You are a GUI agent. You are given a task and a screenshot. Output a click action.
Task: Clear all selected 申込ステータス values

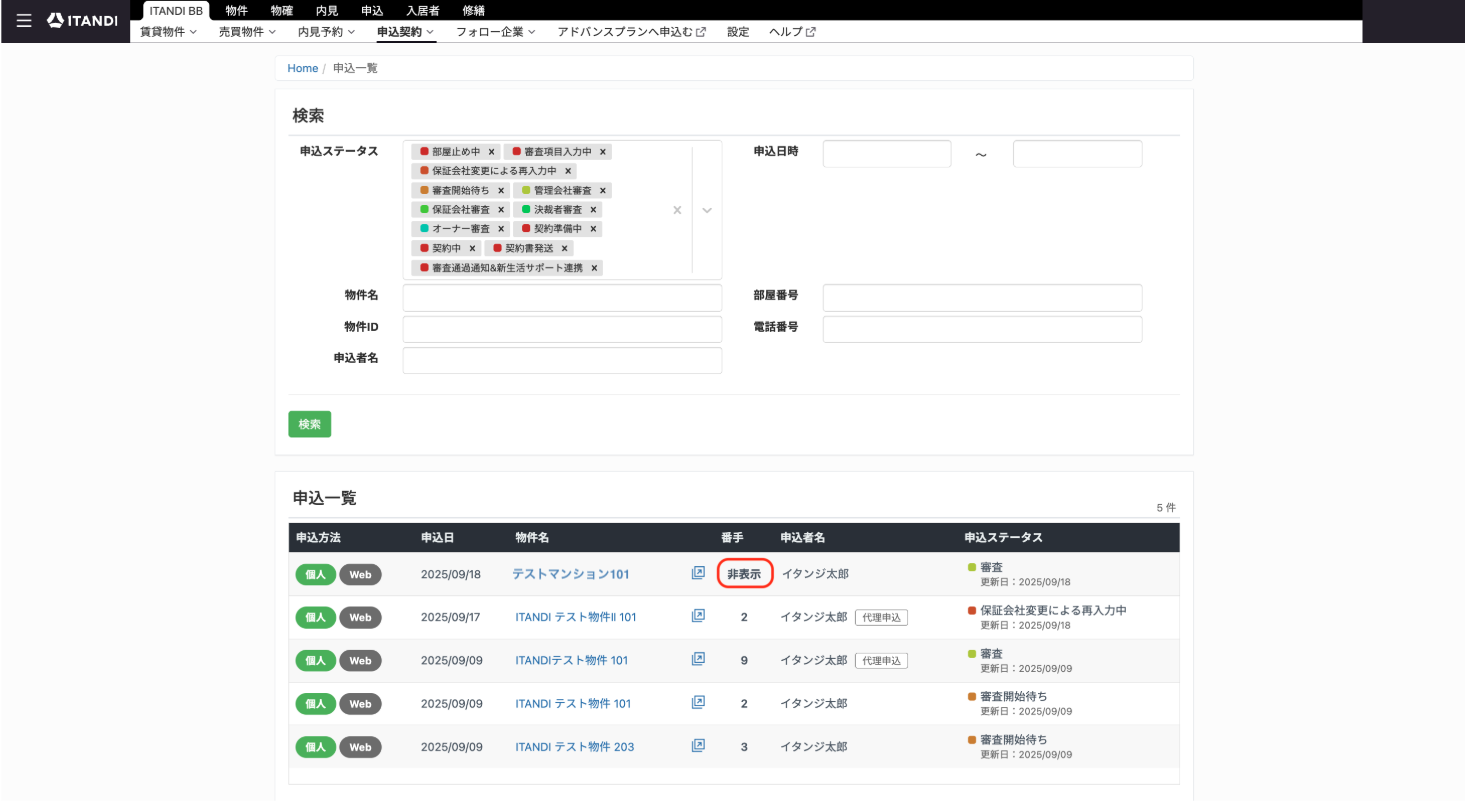(x=677, y=210)
